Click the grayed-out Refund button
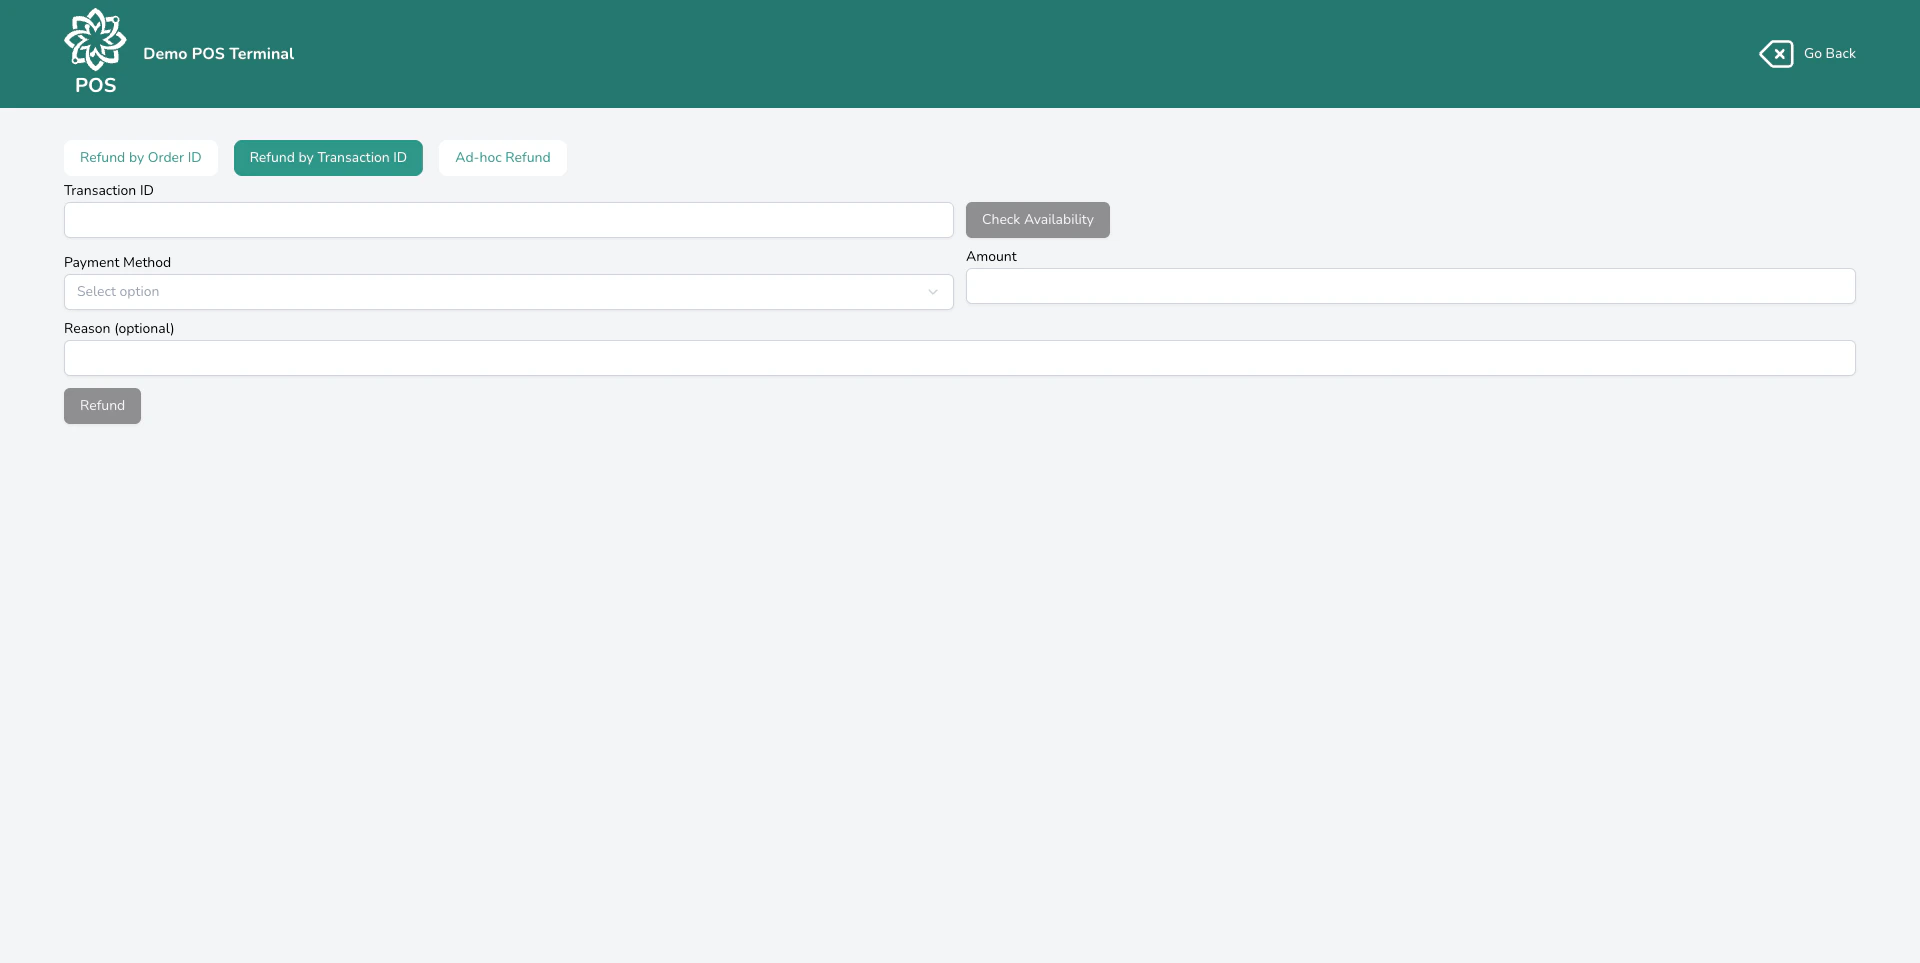This screenshot has height=963, width=1920. pyautogui.click(x=102, y=405)
